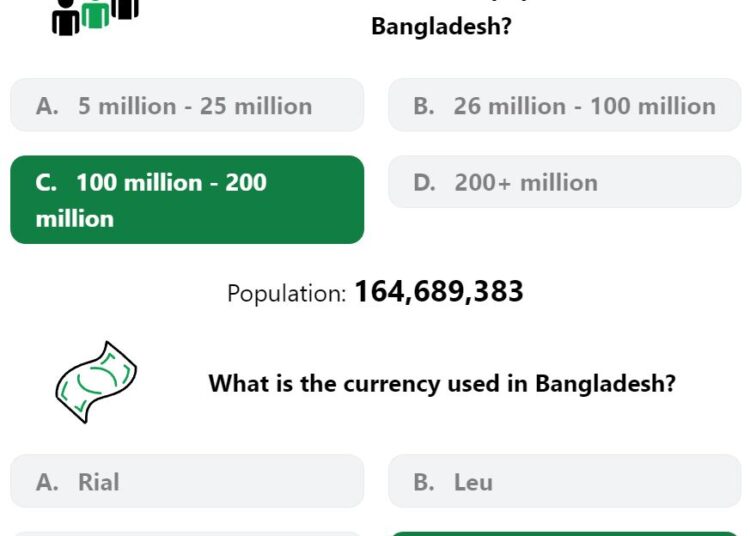Screen dimensions: 750x536
Task: Click the "Population:" label
Action: tap(287, 293)
